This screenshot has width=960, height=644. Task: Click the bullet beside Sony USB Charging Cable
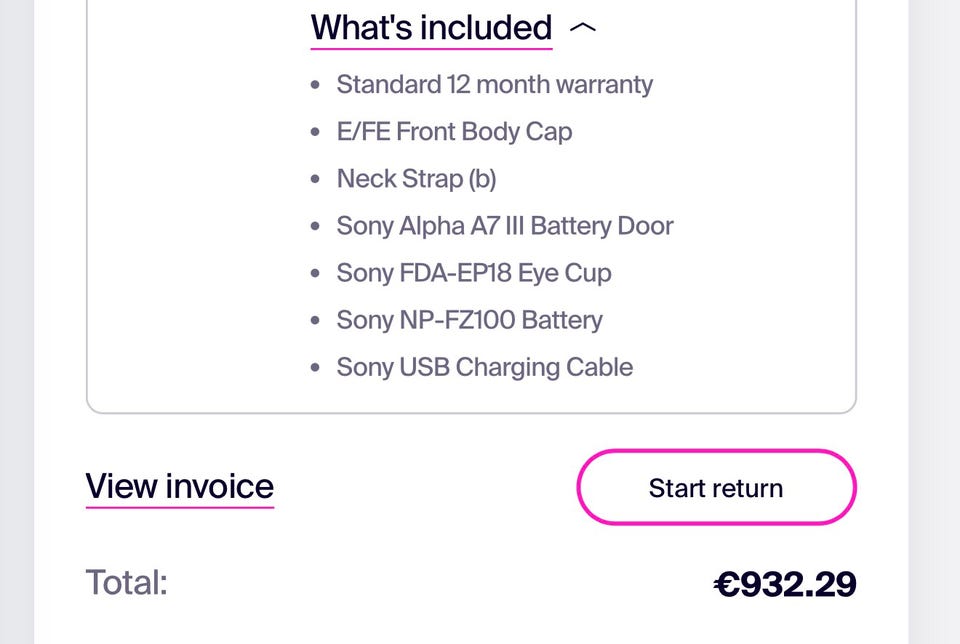click(x=316, y=368)
